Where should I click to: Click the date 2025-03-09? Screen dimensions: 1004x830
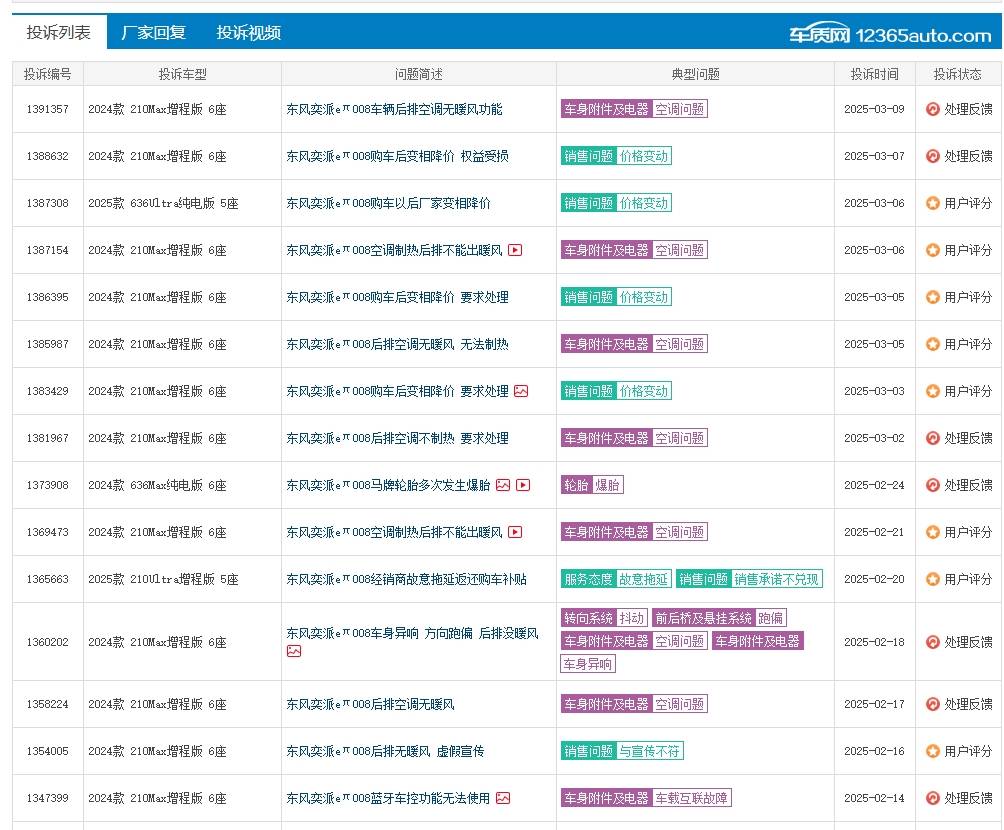875,109
